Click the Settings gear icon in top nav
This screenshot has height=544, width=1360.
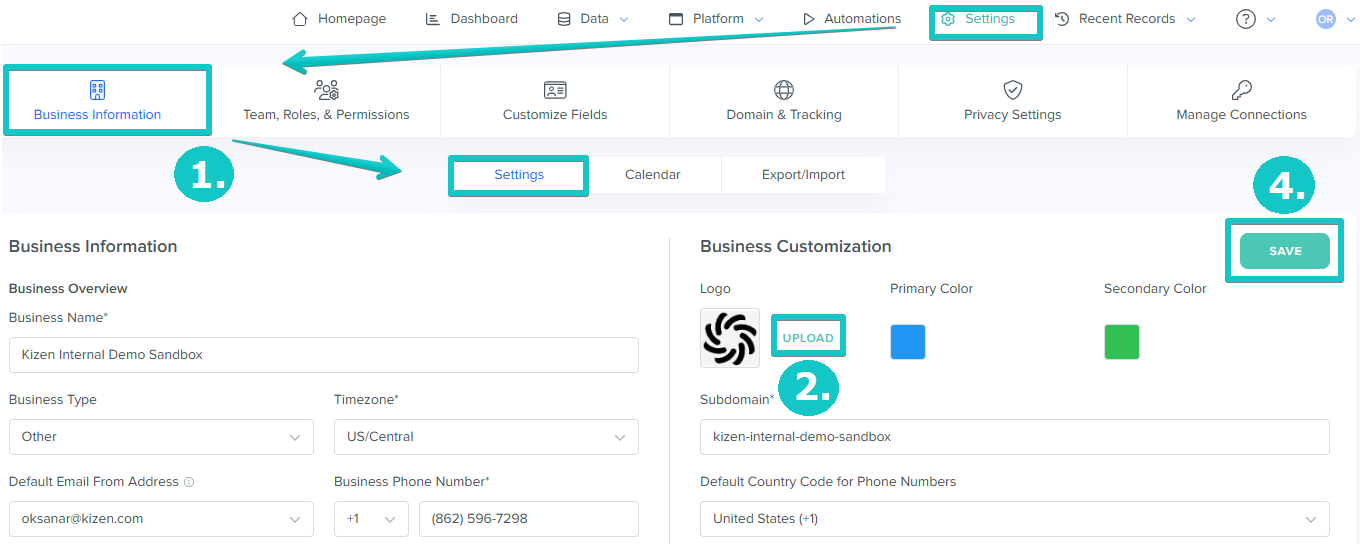(x=948, y=19)
